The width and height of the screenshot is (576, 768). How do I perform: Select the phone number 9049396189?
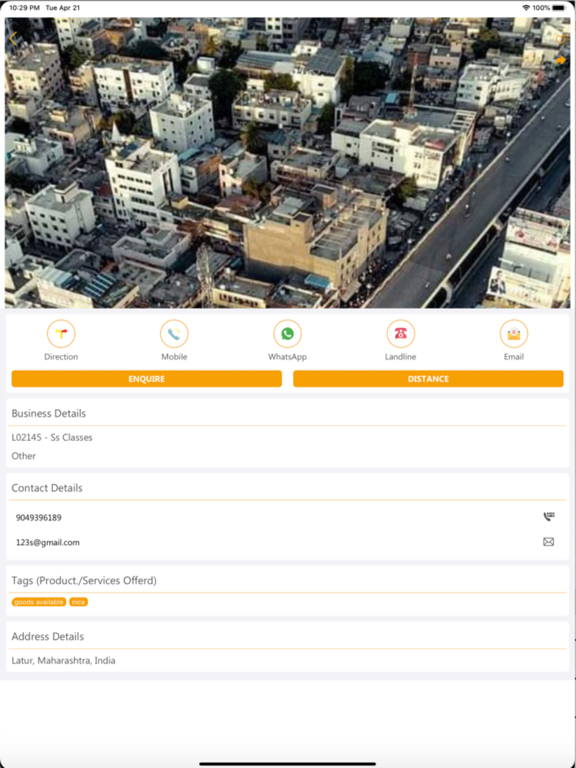[x=39, y=518]
